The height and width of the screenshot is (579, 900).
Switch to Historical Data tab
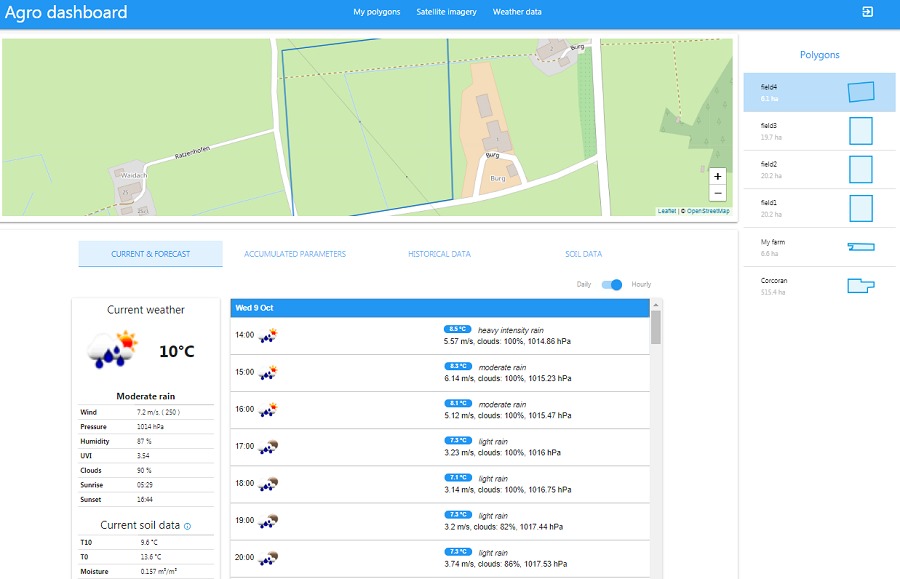point(439,254)
